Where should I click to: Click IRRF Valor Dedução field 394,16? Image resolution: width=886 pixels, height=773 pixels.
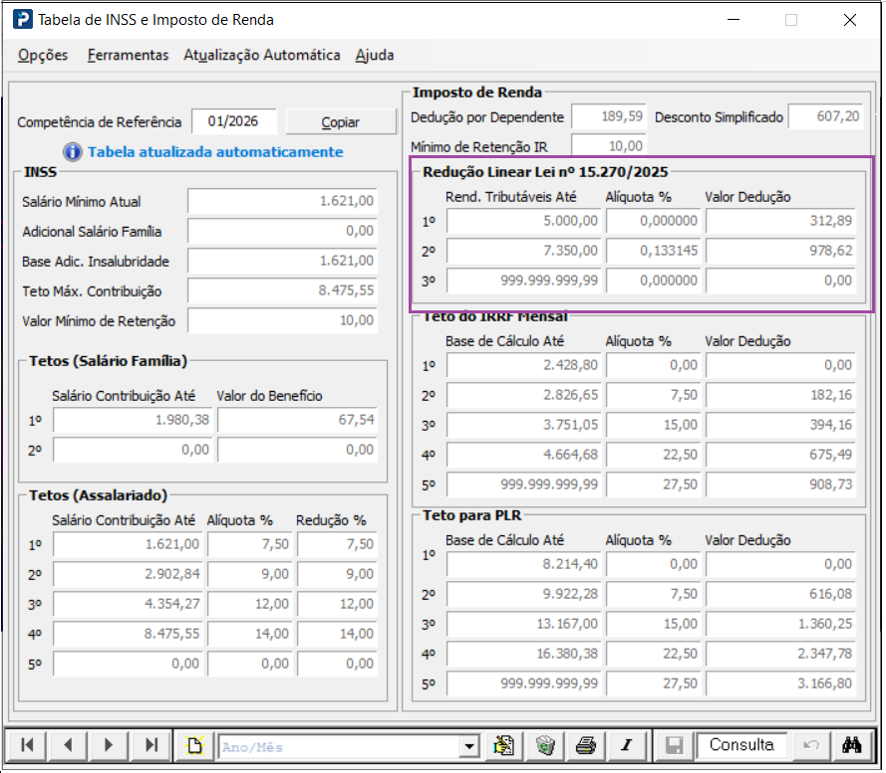781,425
